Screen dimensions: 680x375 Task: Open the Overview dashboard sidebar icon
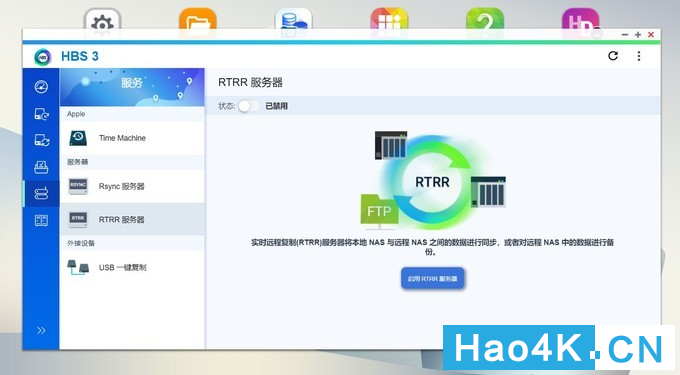[41, 87]
